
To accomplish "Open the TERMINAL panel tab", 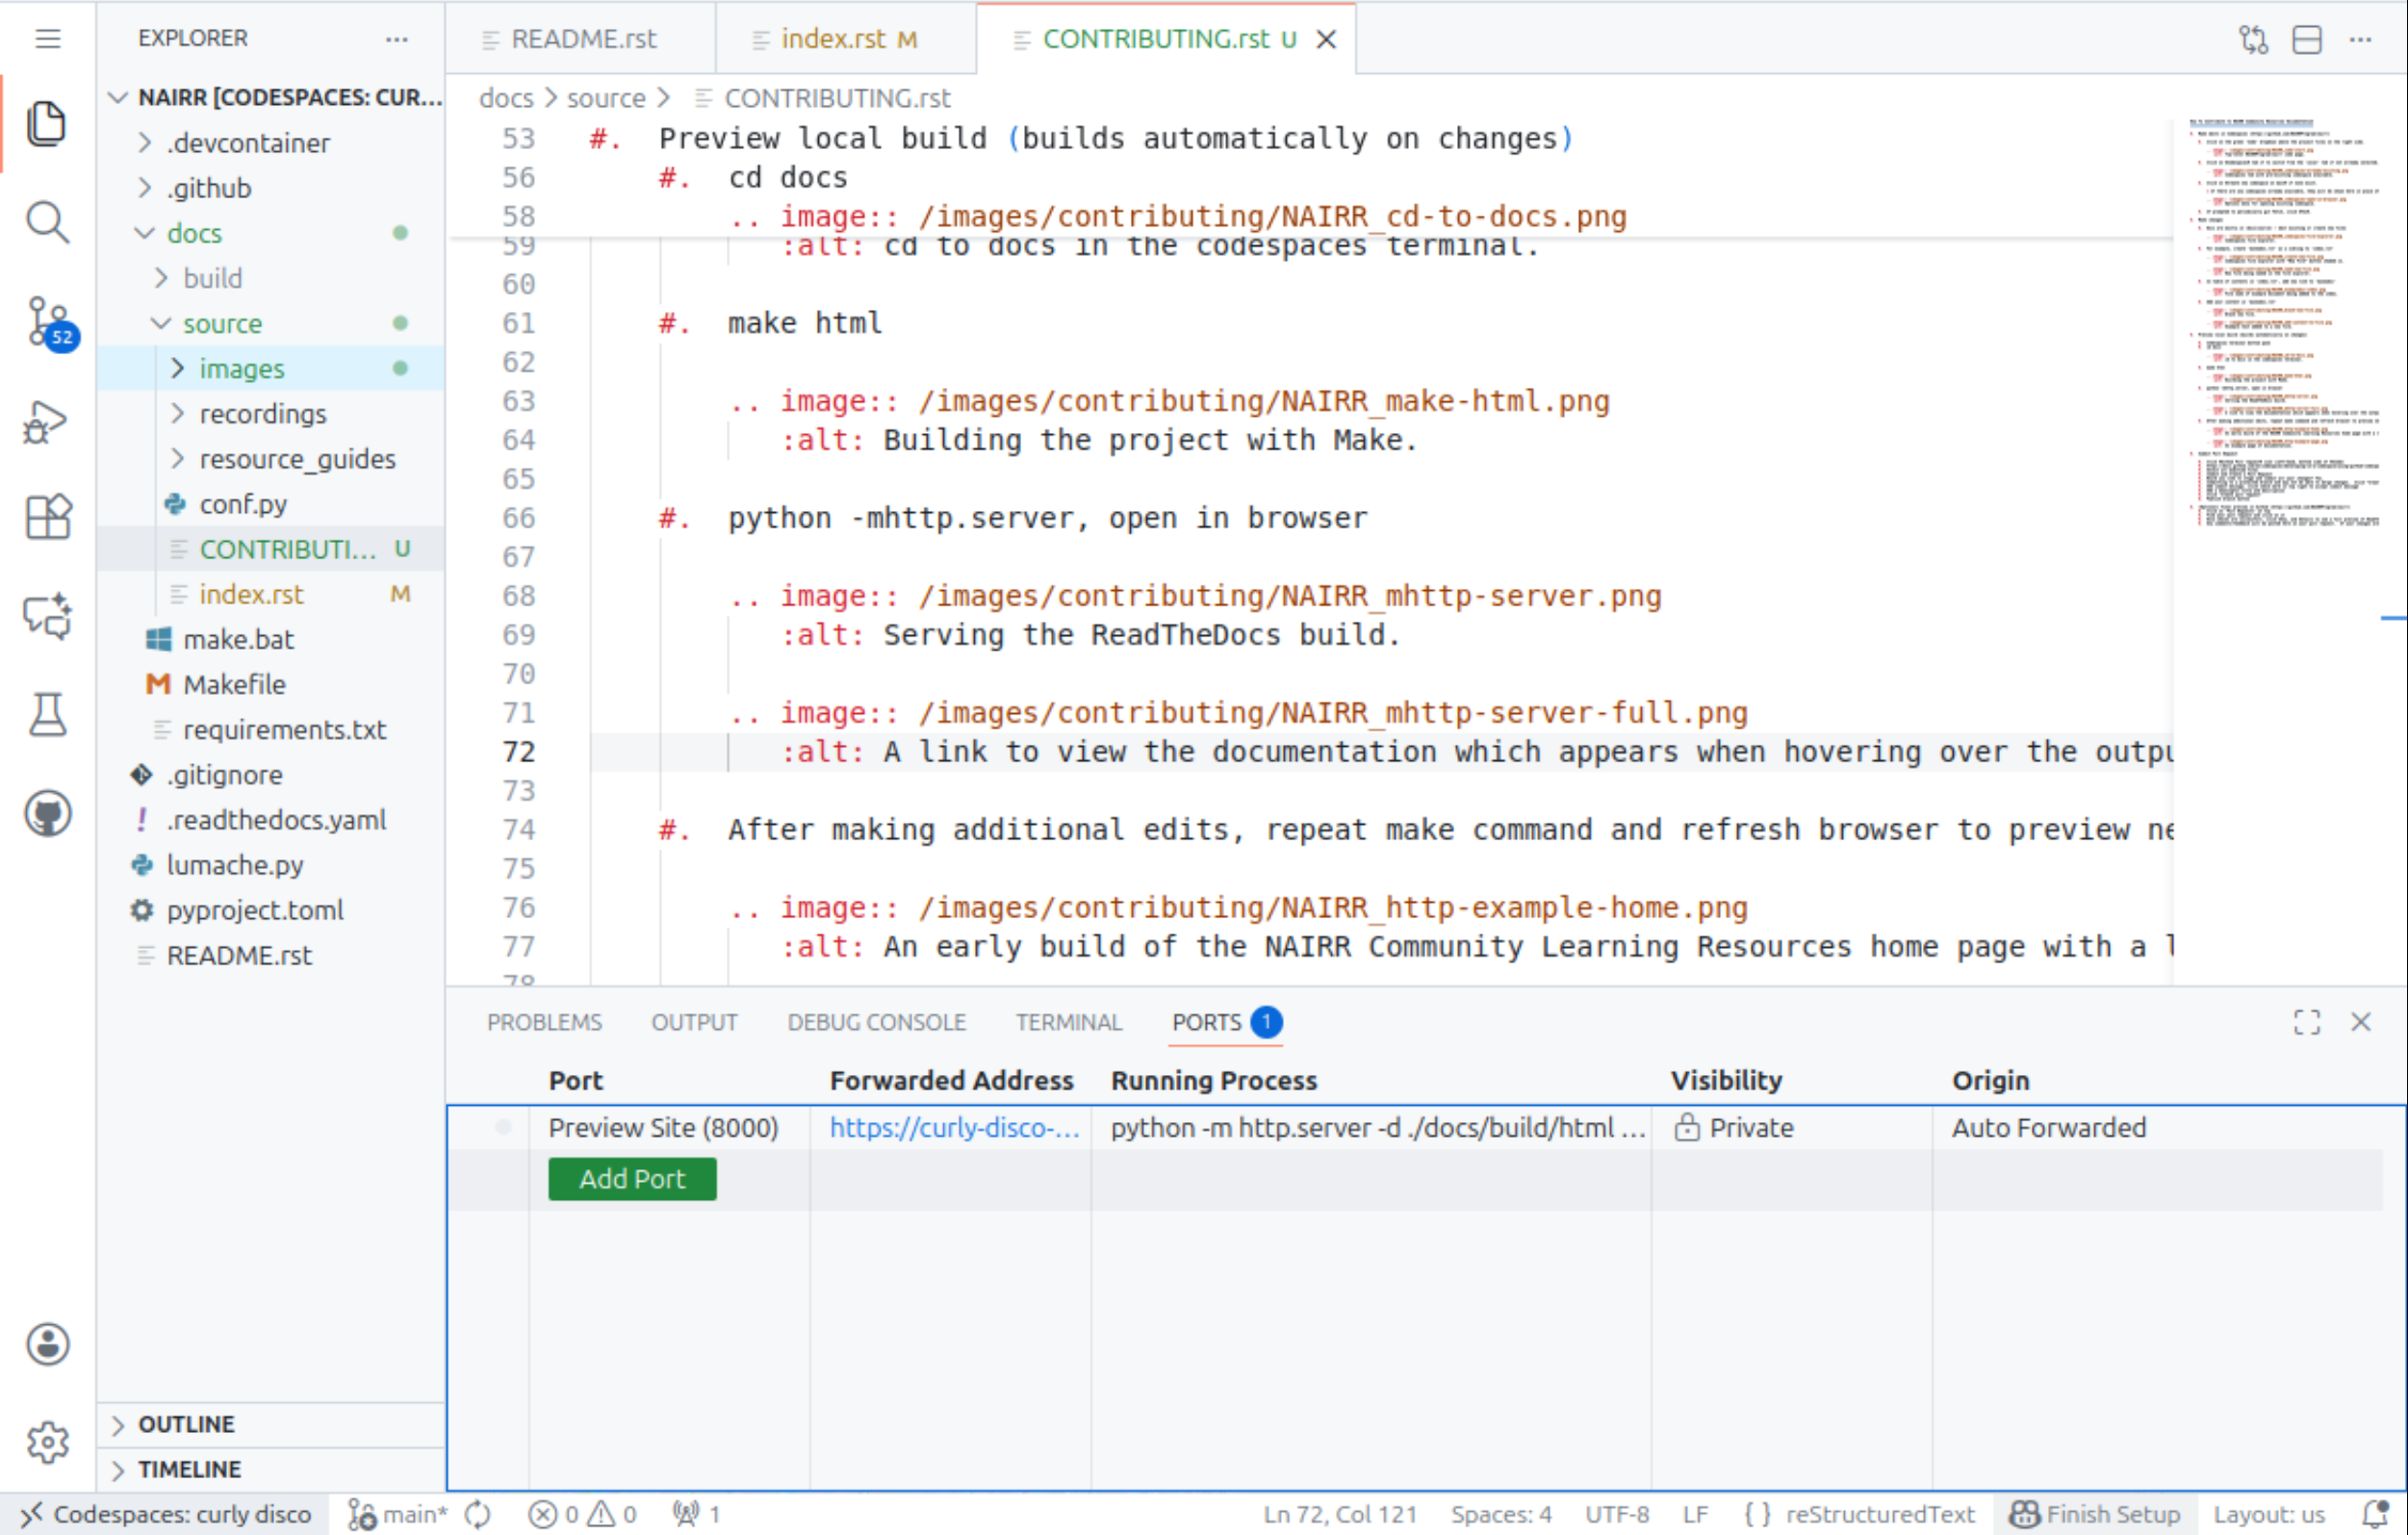I will tap(1068, 1022).
